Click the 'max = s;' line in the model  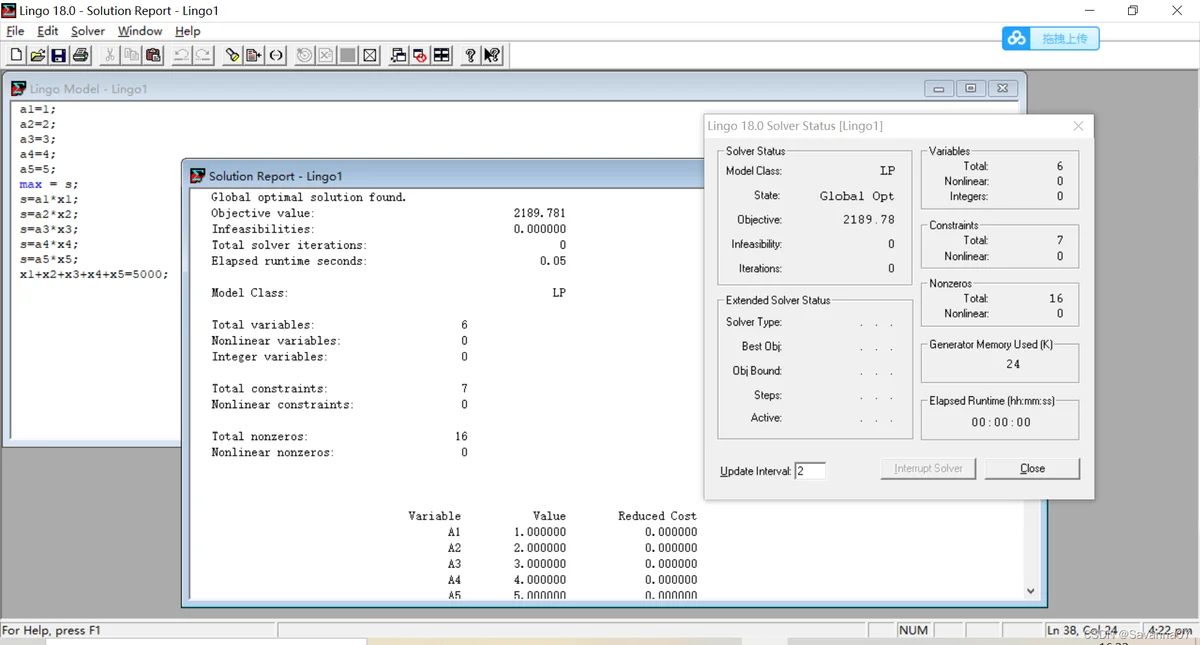click(48, 184)
